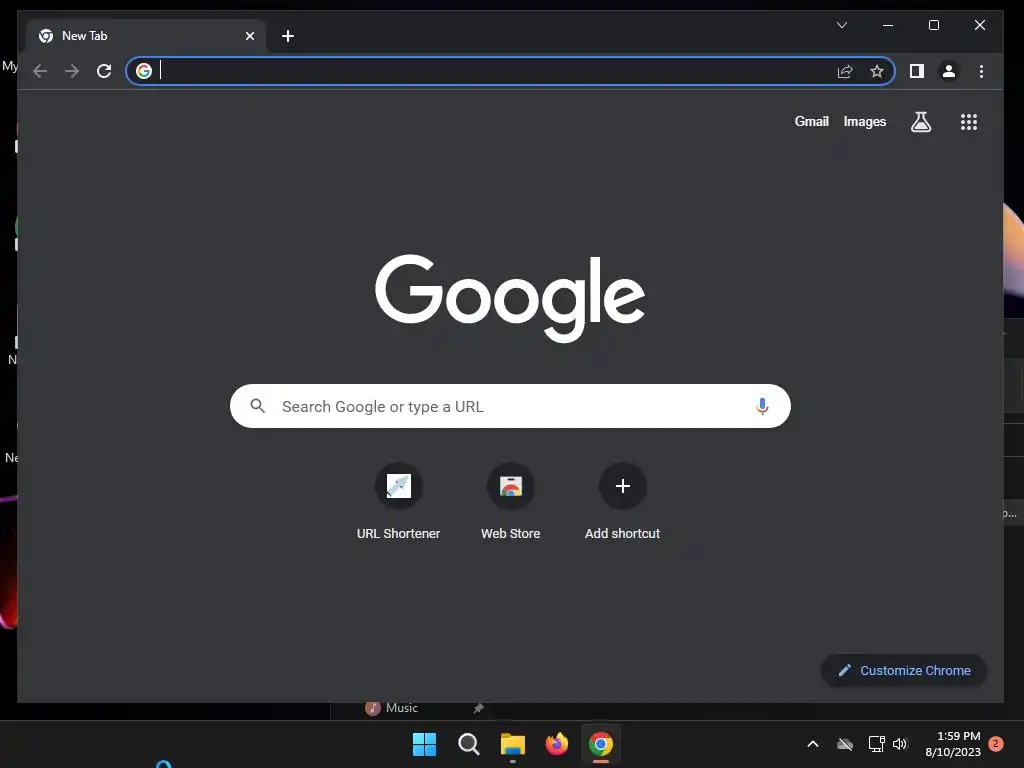Screen dimensions: 1024x768
Task: Click the OneDrive cloud tray icon
Action: 845,744
